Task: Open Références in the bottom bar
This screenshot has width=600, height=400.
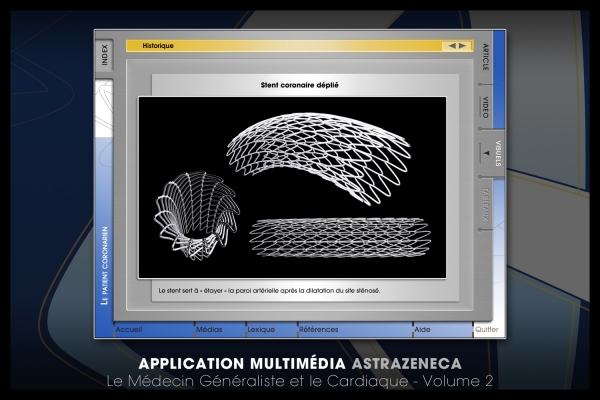Action: click(x=318, y=329)
